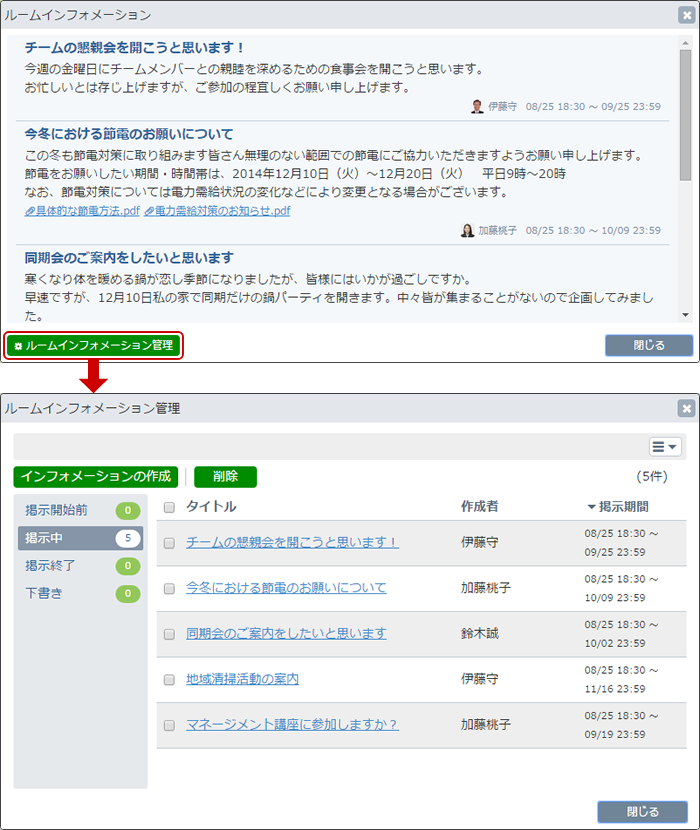The height and width of the screenshot is (830, 700).
Task: Close ルームインフォメーション dialog with X icon
Action: 686,15
